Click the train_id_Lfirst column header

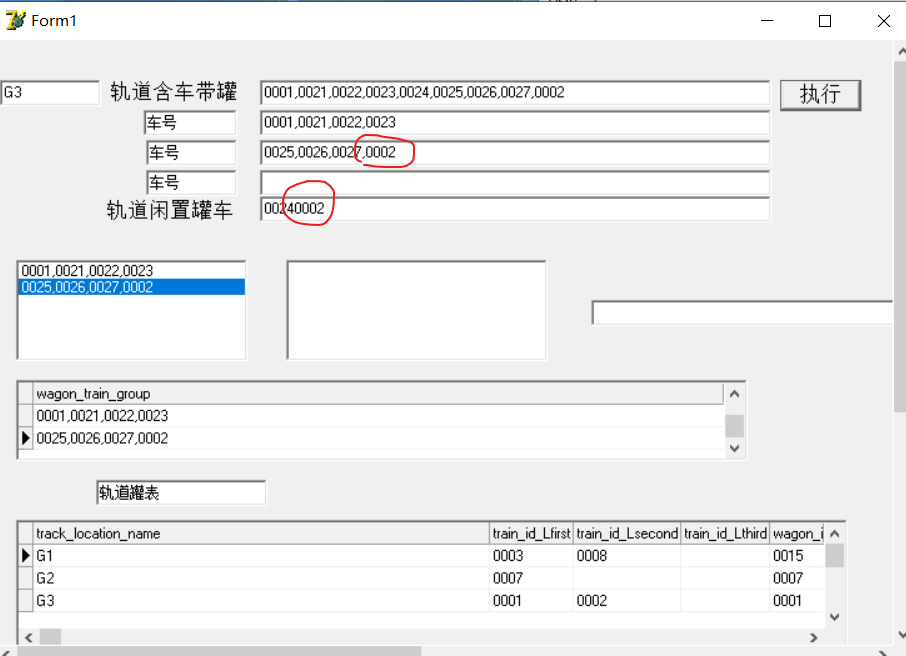(x=531, y=533)
